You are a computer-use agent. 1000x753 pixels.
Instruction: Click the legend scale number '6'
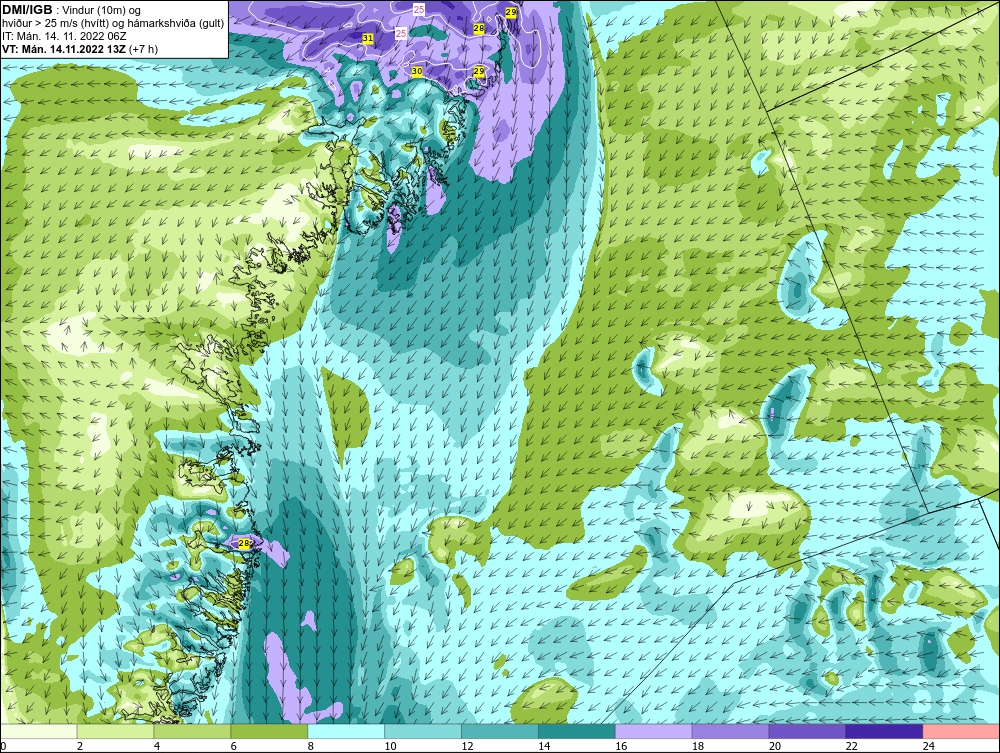point(233,746)
